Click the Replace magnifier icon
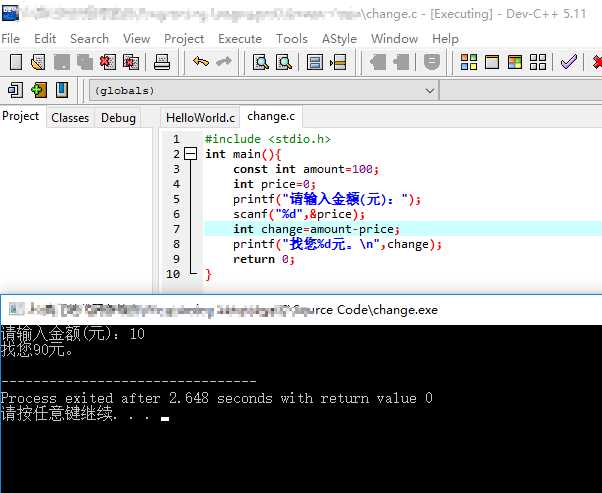The height and width of the screenshot is (493, 602). 284,62
